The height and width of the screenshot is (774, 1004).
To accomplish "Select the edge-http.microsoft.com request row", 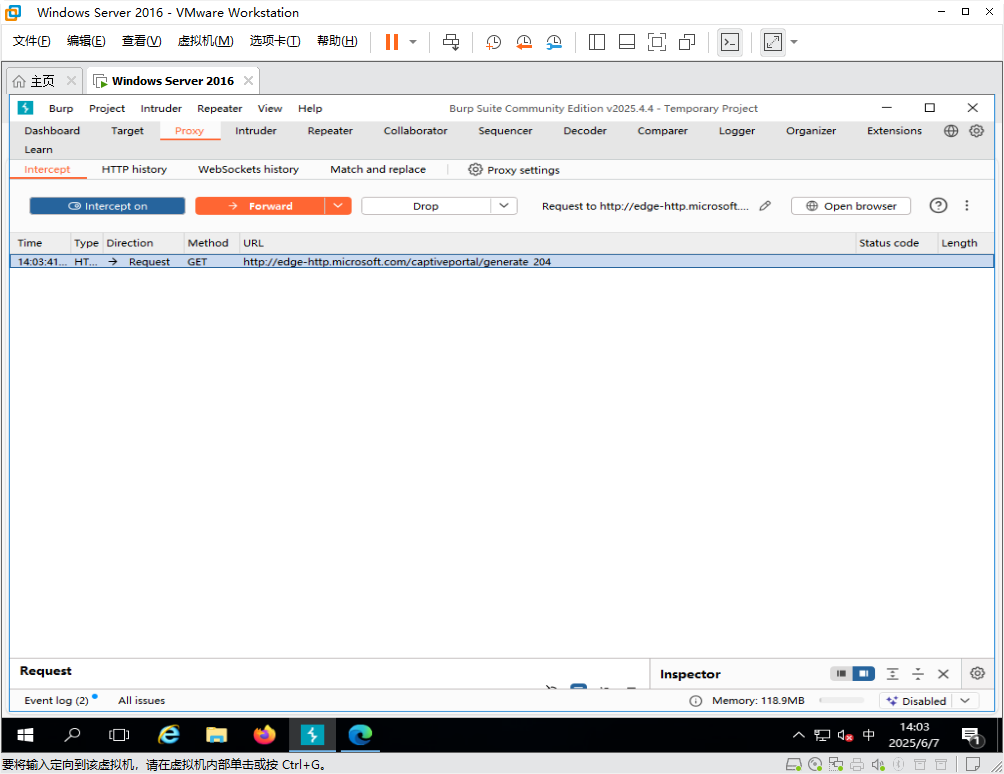I will tap(502, 261).
